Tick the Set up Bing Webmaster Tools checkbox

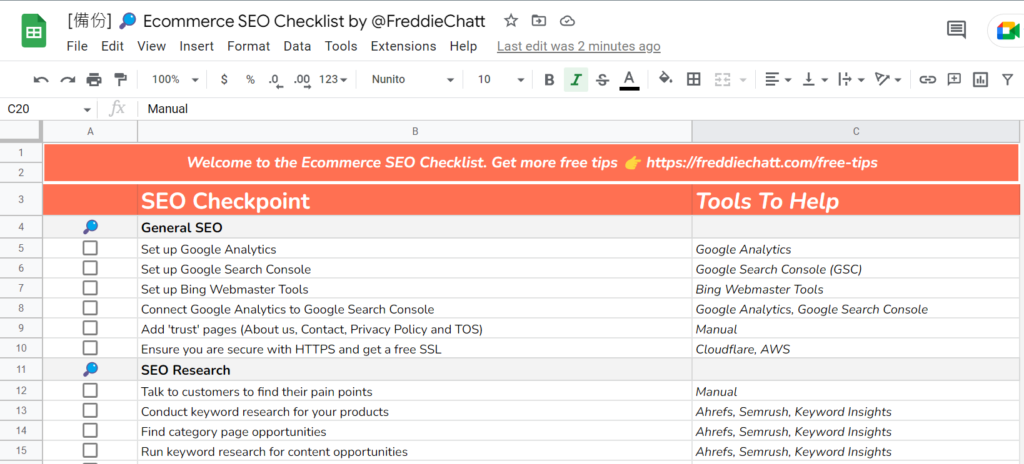pyautogui.click(x=90, y=288)
